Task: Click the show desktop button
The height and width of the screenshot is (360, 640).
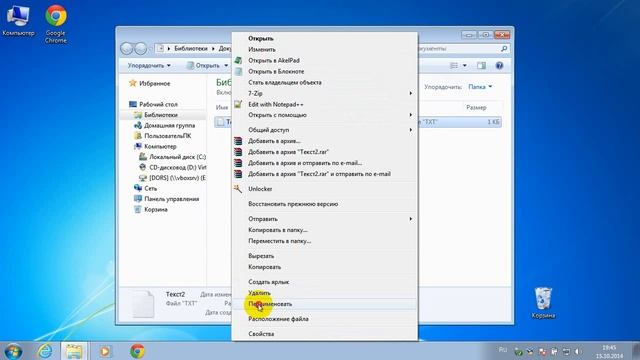Action: (636, 351)
